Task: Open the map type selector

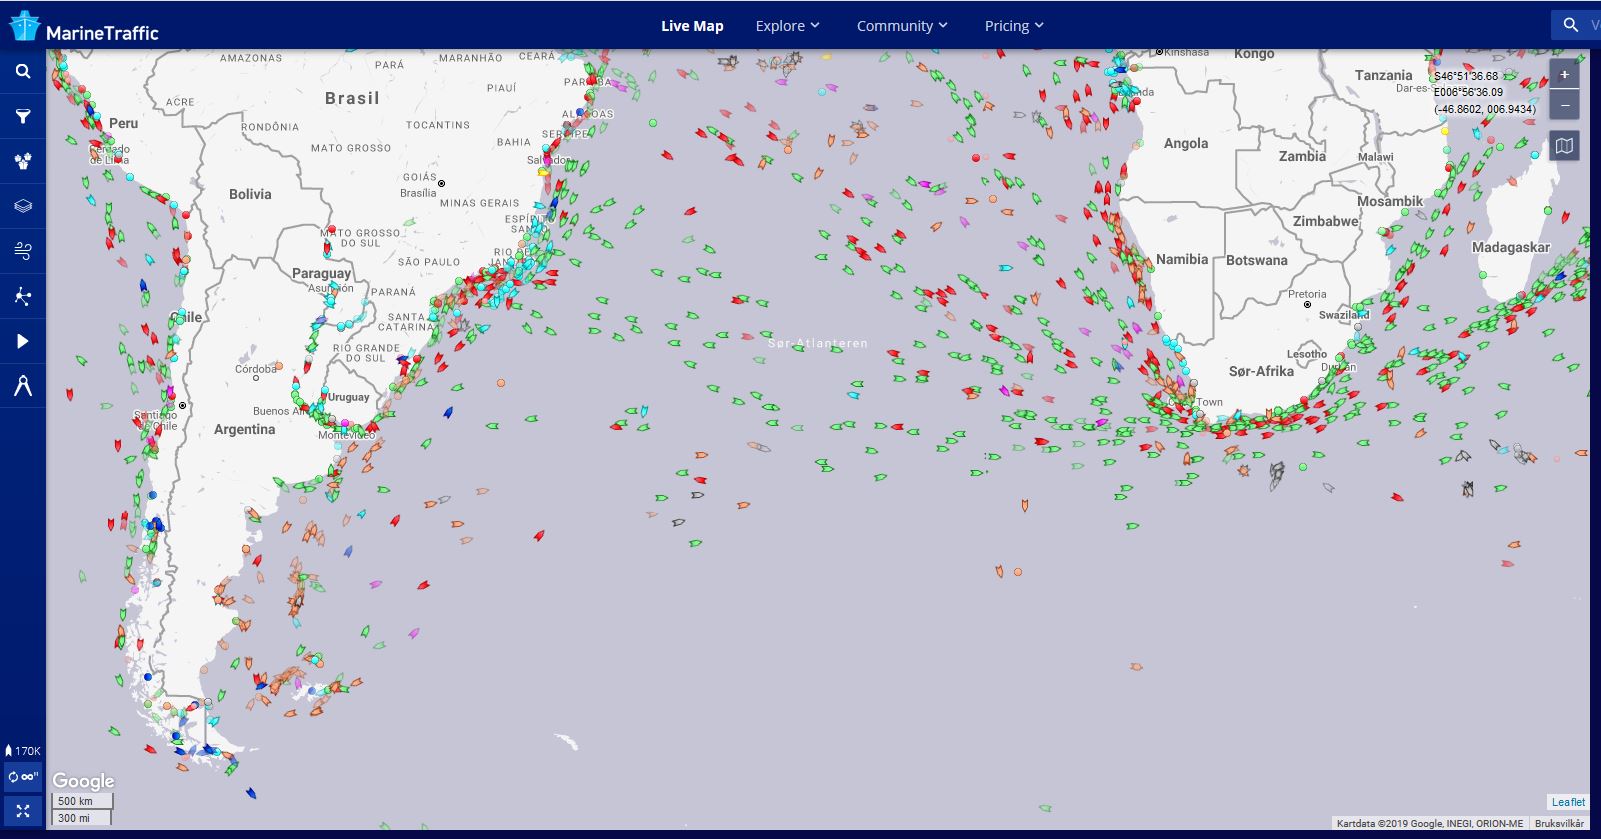Action: (1564, 146)
